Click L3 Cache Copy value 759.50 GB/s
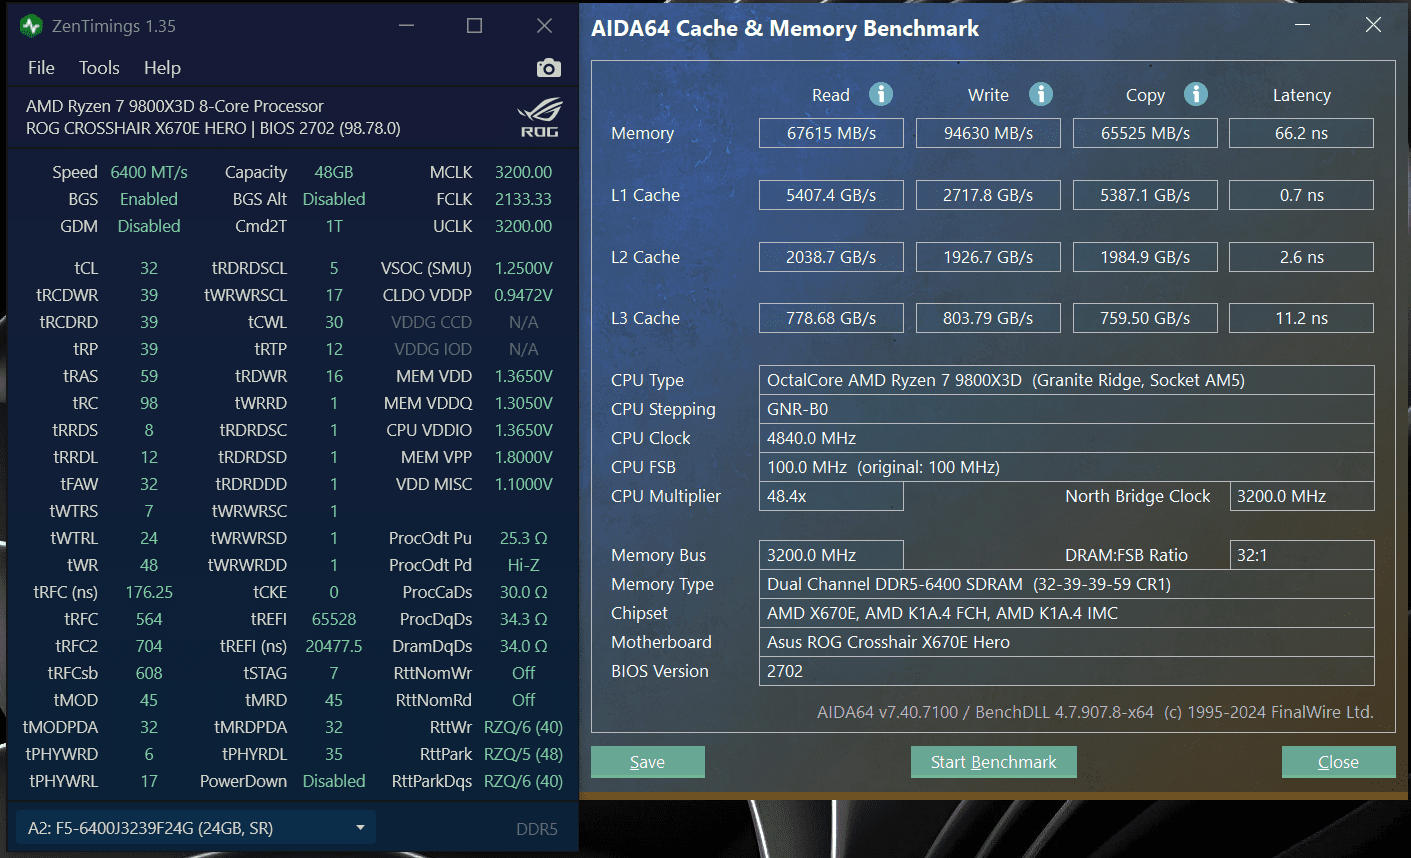Viewport: 1411px width, 858px height. pos(1145,318)
